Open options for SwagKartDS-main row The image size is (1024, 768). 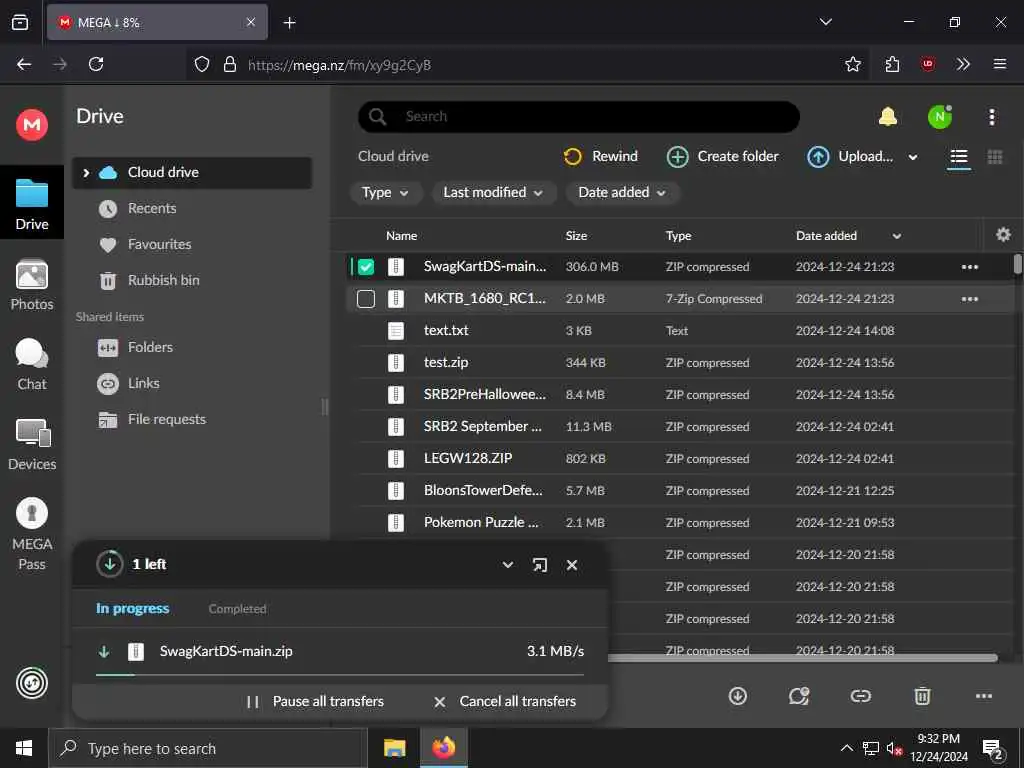(970, 267)
